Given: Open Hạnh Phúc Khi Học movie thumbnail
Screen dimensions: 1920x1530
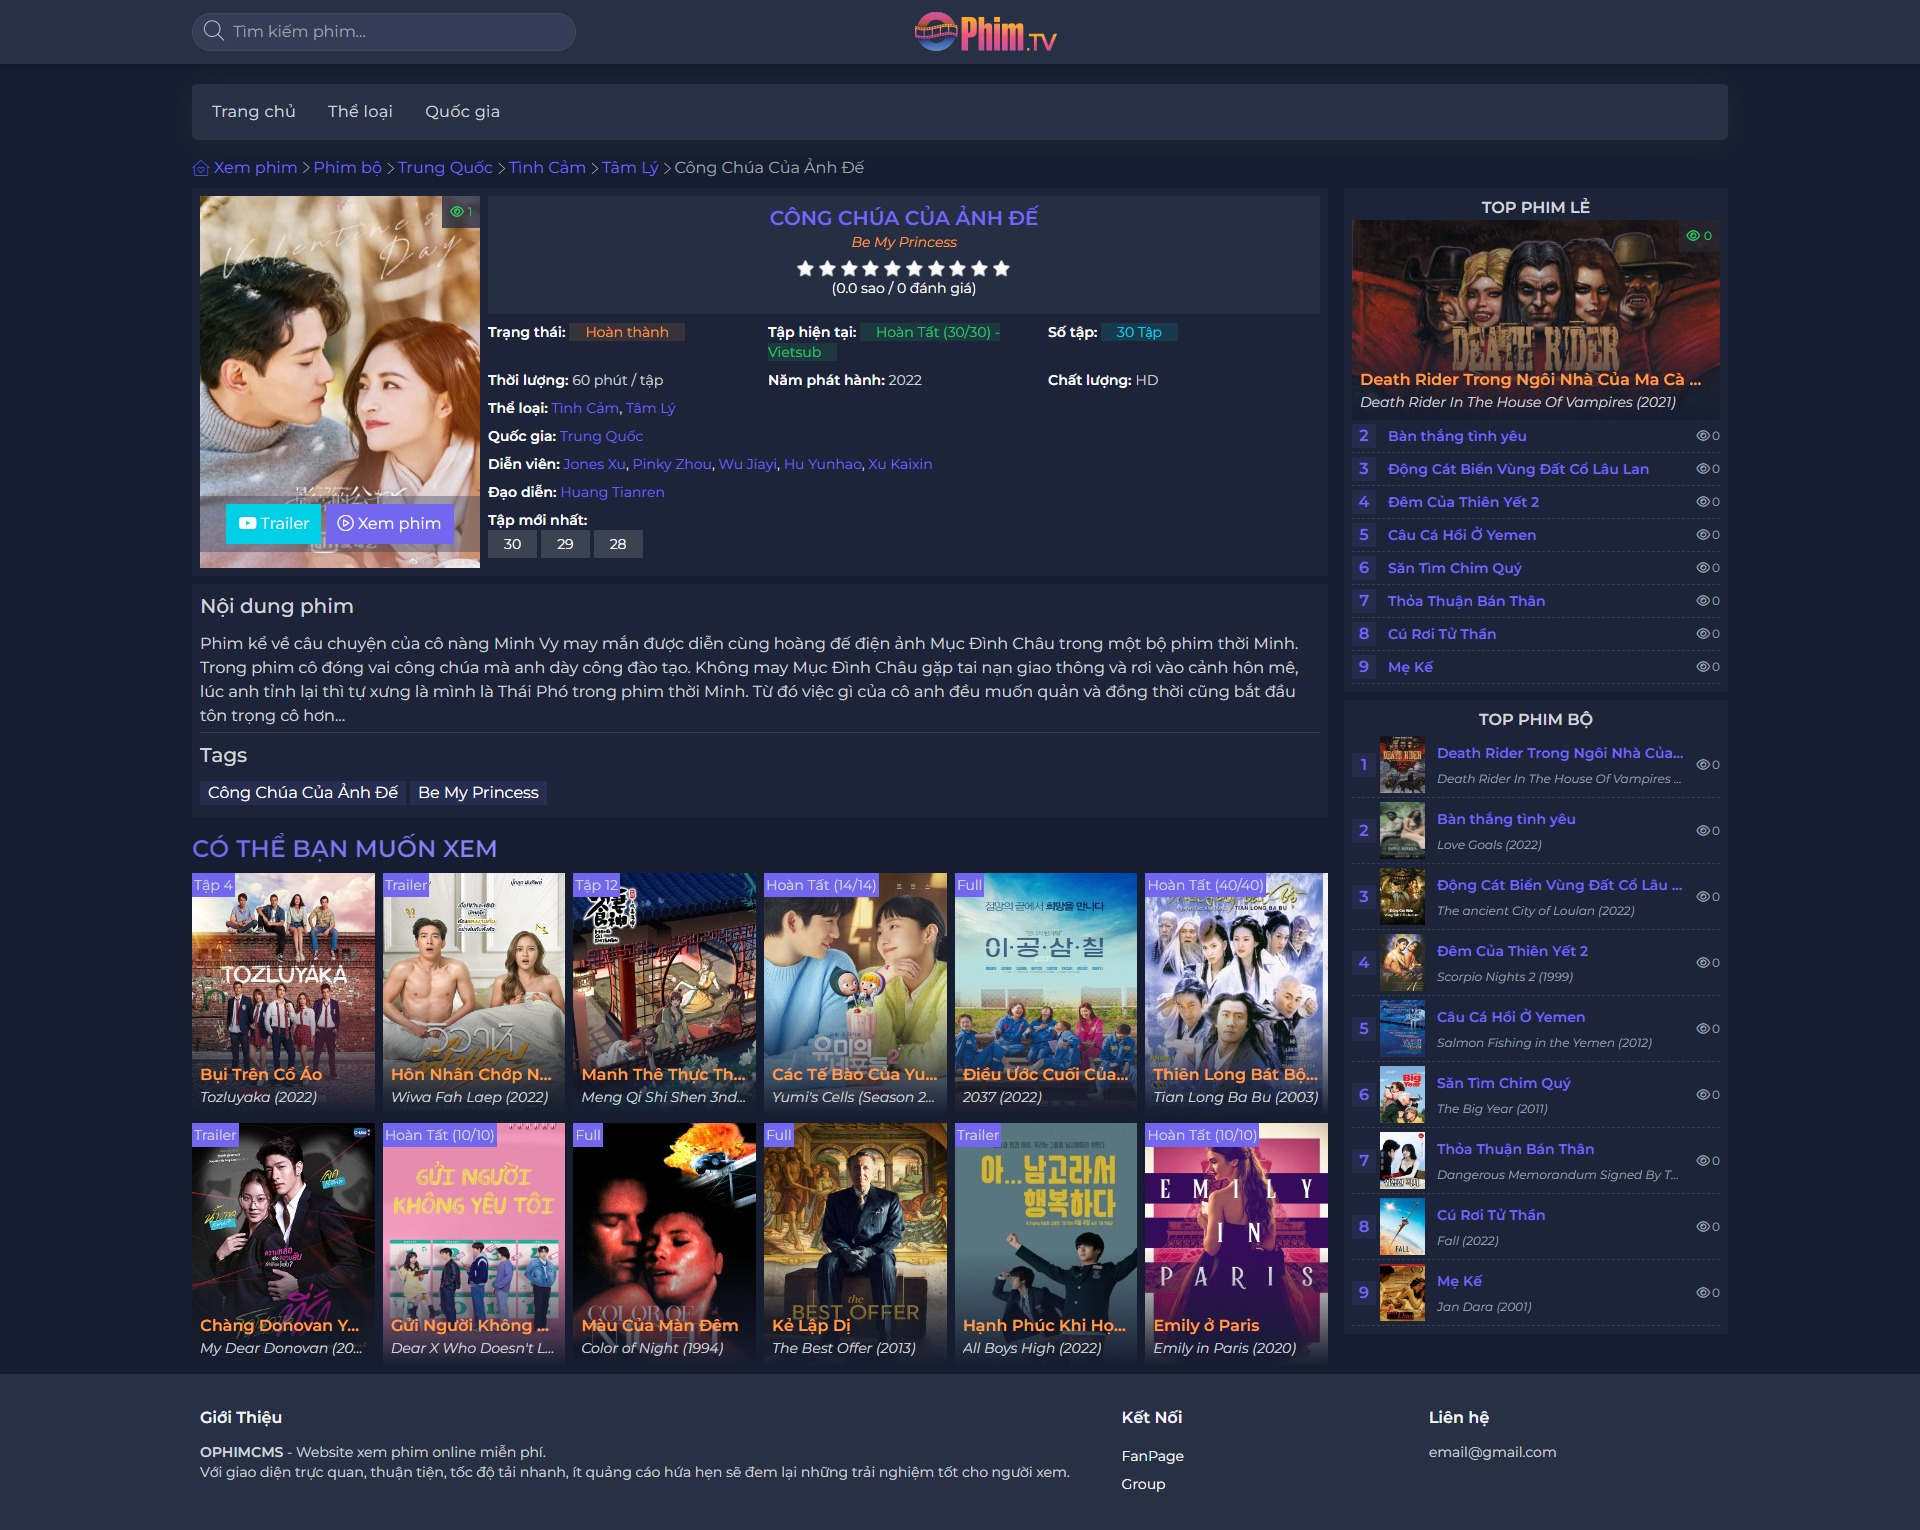Looking at the screenshot, I should coord(1045,1242).
